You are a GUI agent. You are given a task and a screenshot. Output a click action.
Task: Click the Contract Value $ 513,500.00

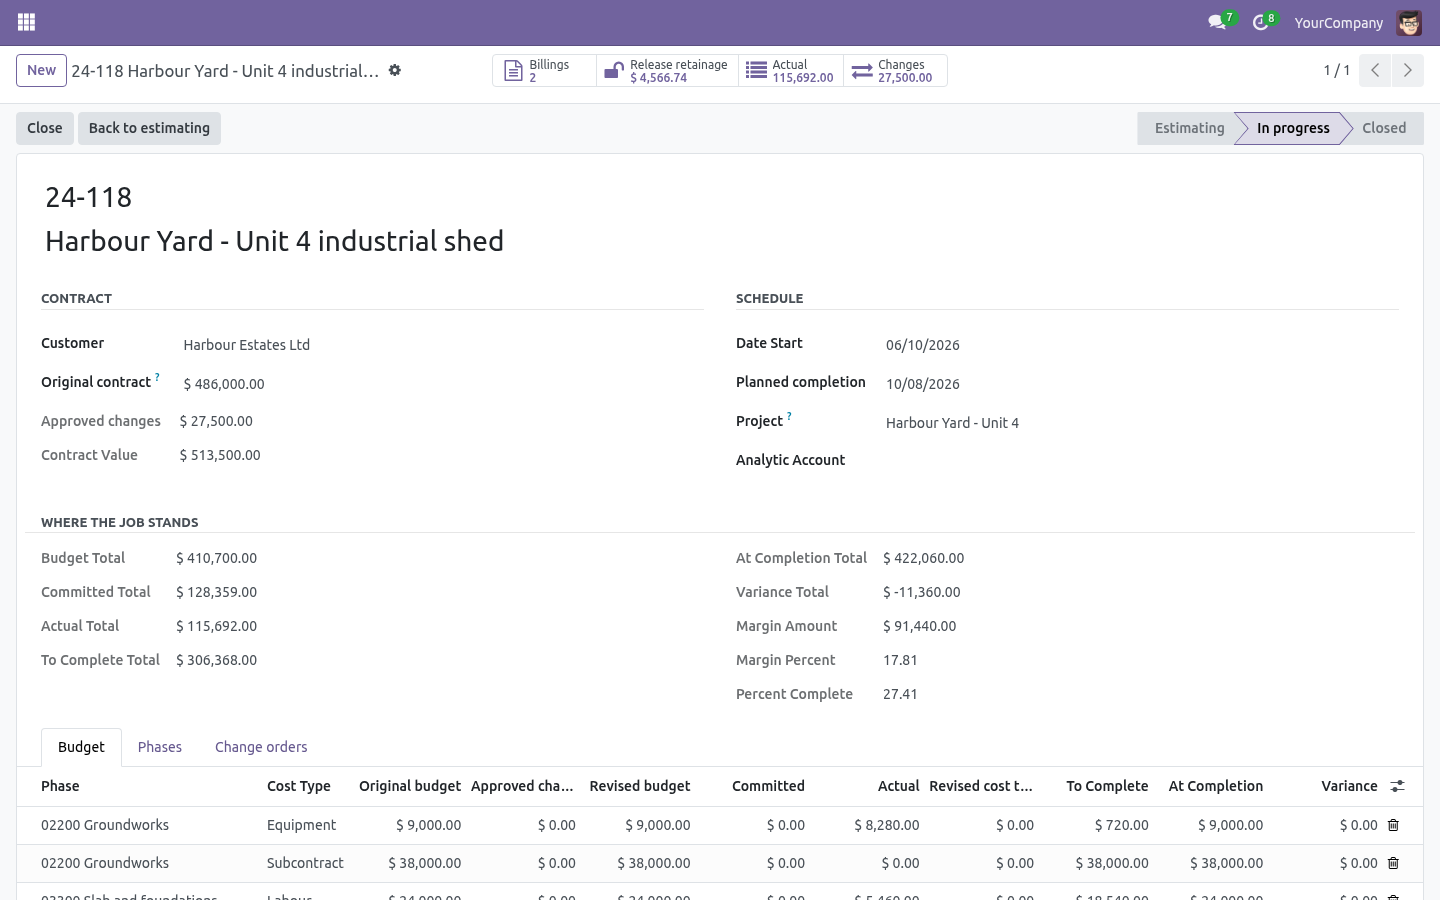pos(220,455)
